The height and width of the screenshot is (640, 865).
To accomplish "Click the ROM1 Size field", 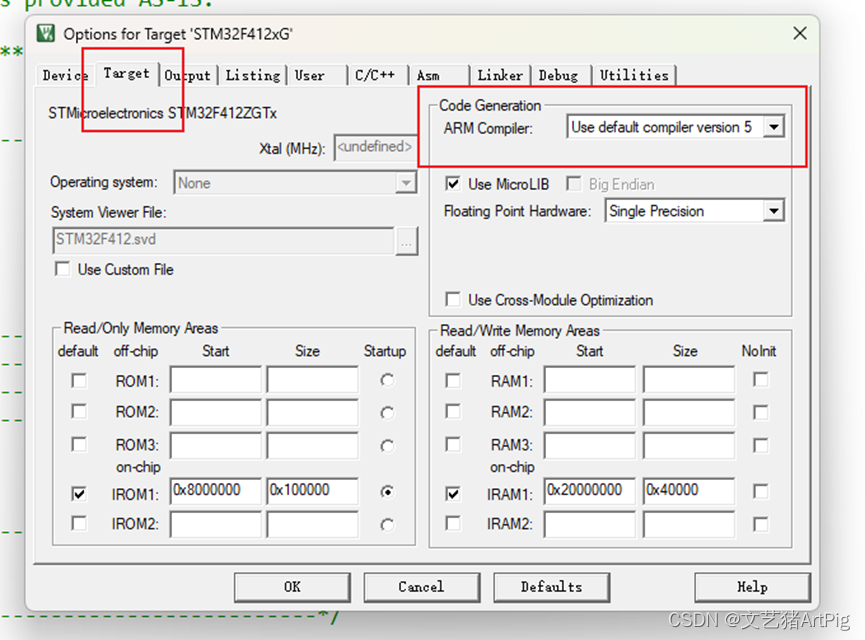I will (312, 380).
